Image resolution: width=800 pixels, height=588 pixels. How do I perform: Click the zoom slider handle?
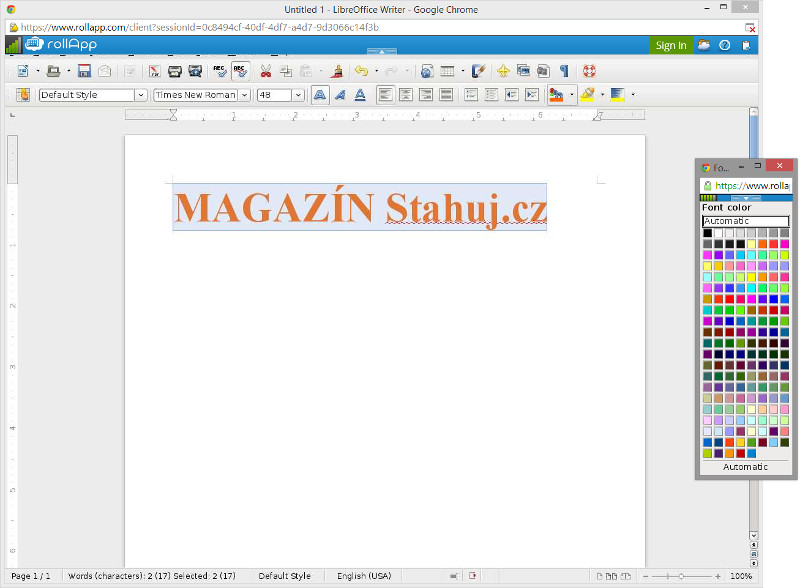point(681,576)
